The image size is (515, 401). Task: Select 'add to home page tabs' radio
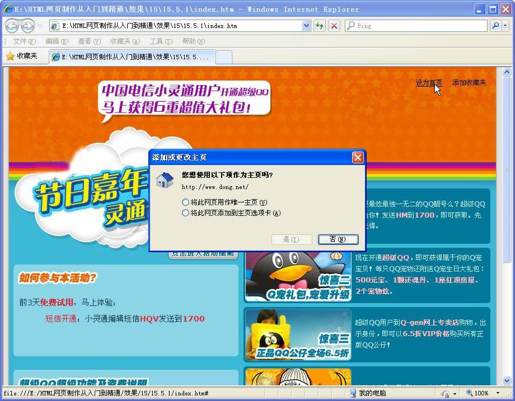pos(185,213)
